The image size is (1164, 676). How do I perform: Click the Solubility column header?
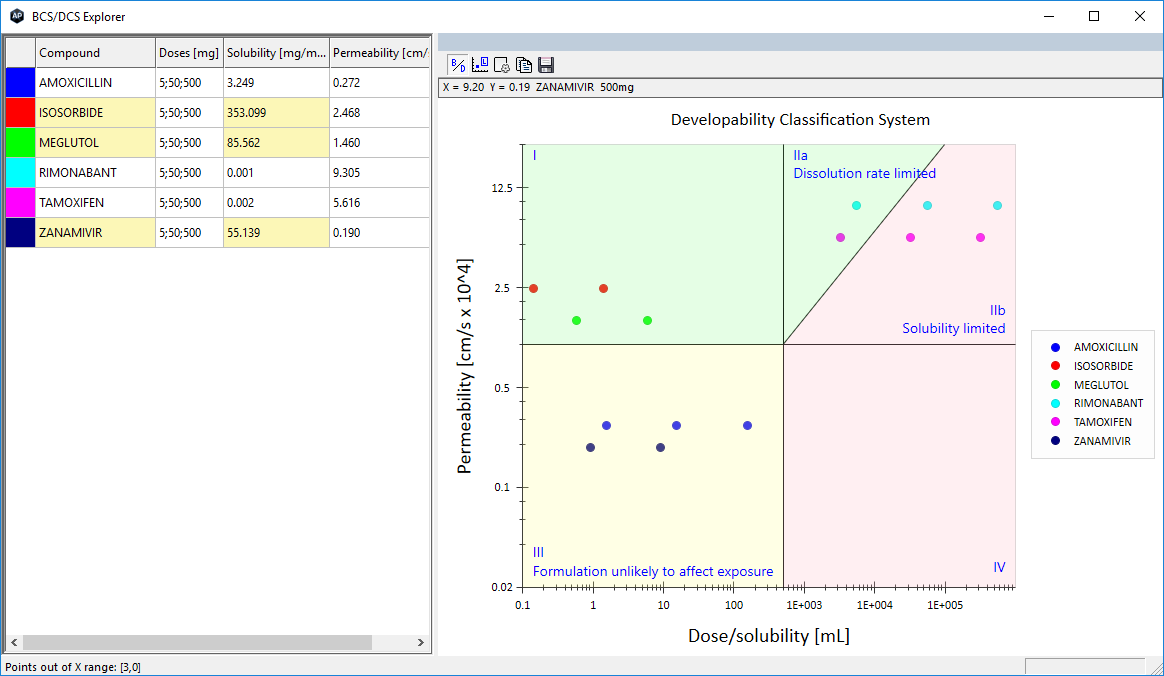point(276,53)
